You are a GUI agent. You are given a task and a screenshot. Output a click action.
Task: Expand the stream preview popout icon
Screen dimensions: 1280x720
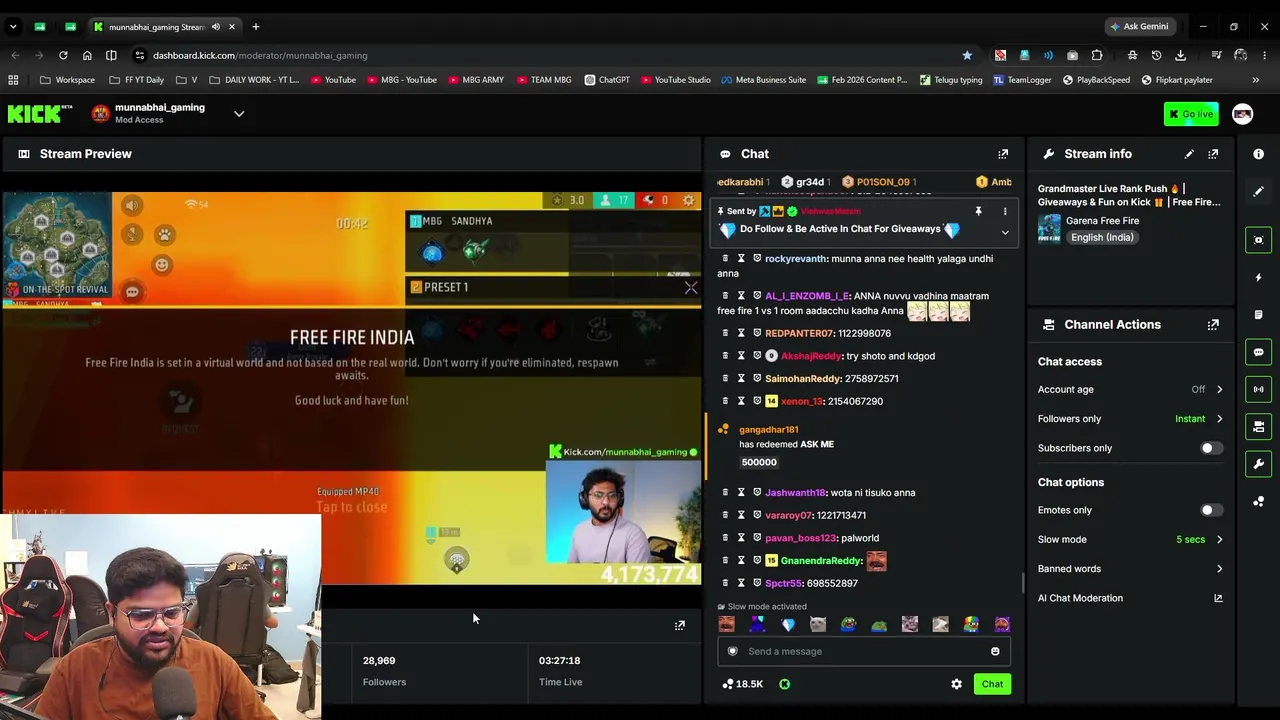point(680,626)
